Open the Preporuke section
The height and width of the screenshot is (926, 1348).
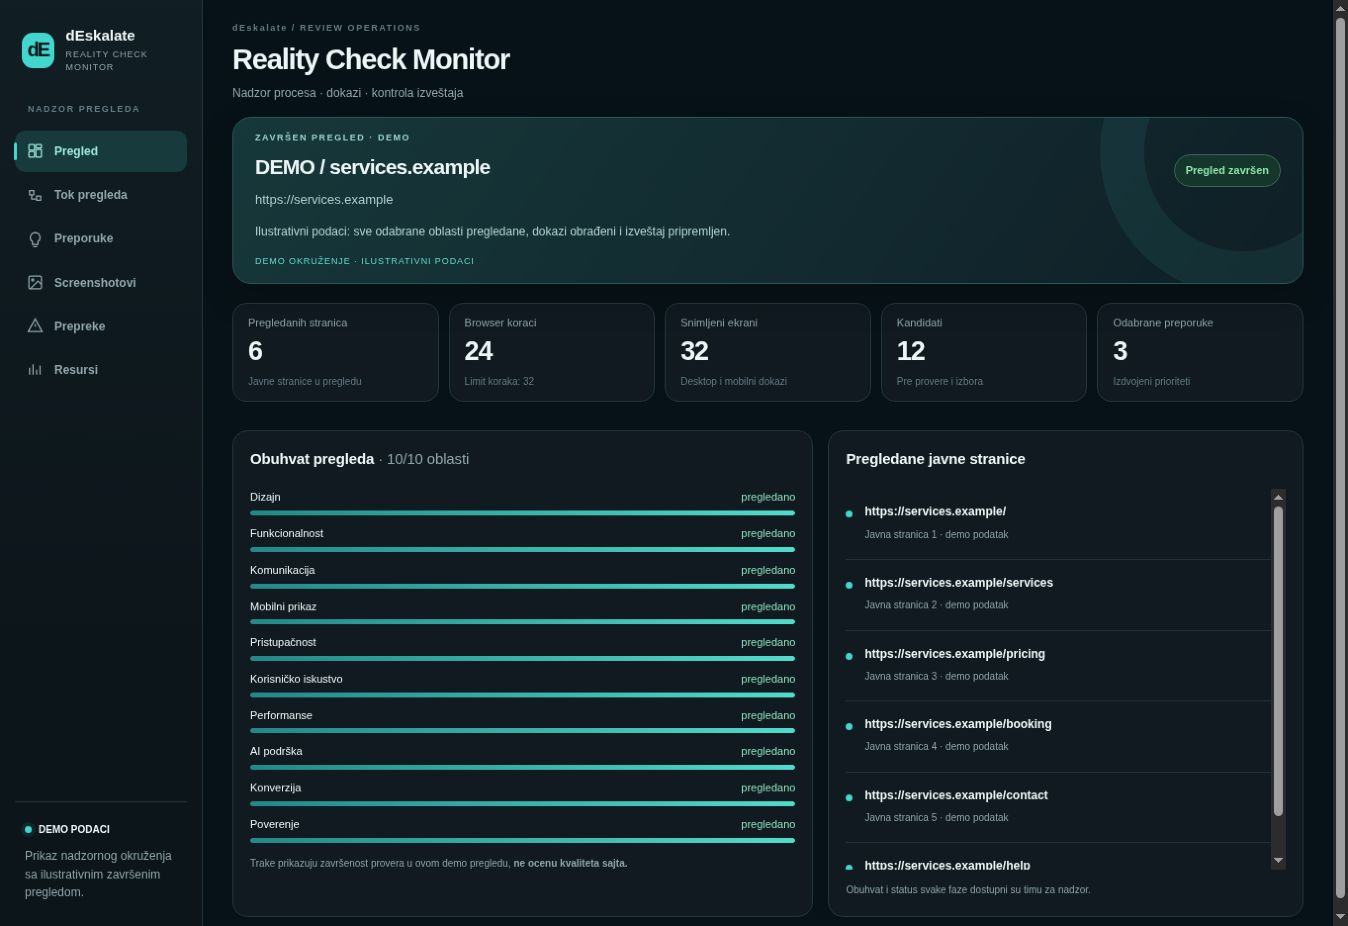click(101, 239)
